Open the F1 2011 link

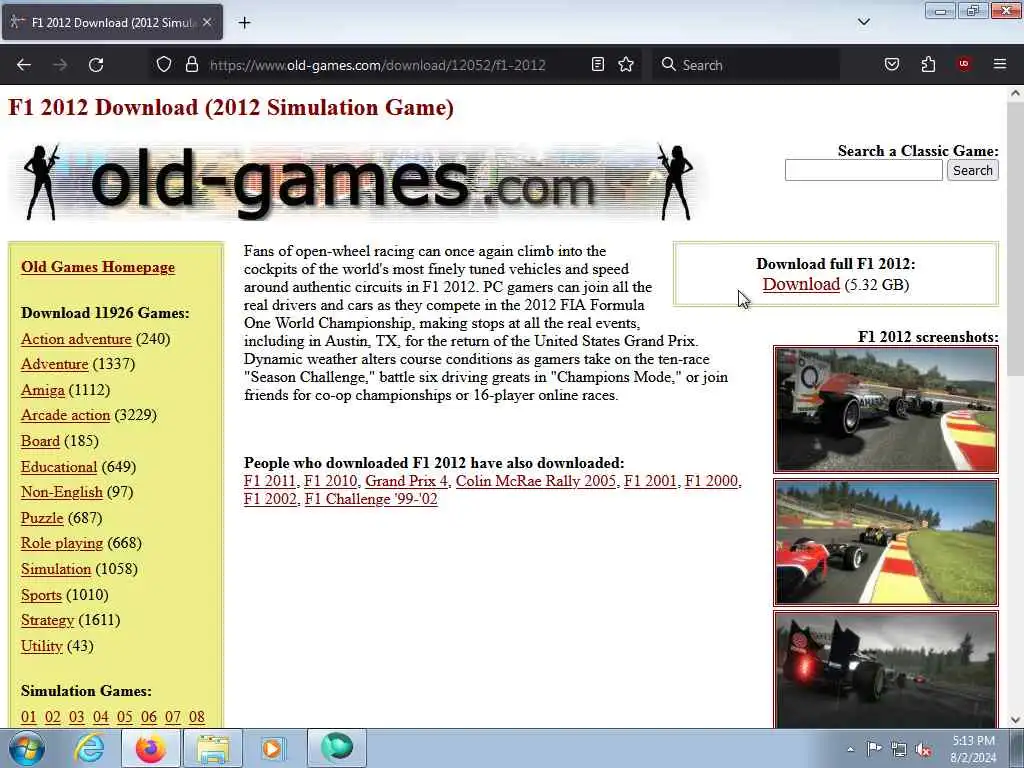[270, 481]
